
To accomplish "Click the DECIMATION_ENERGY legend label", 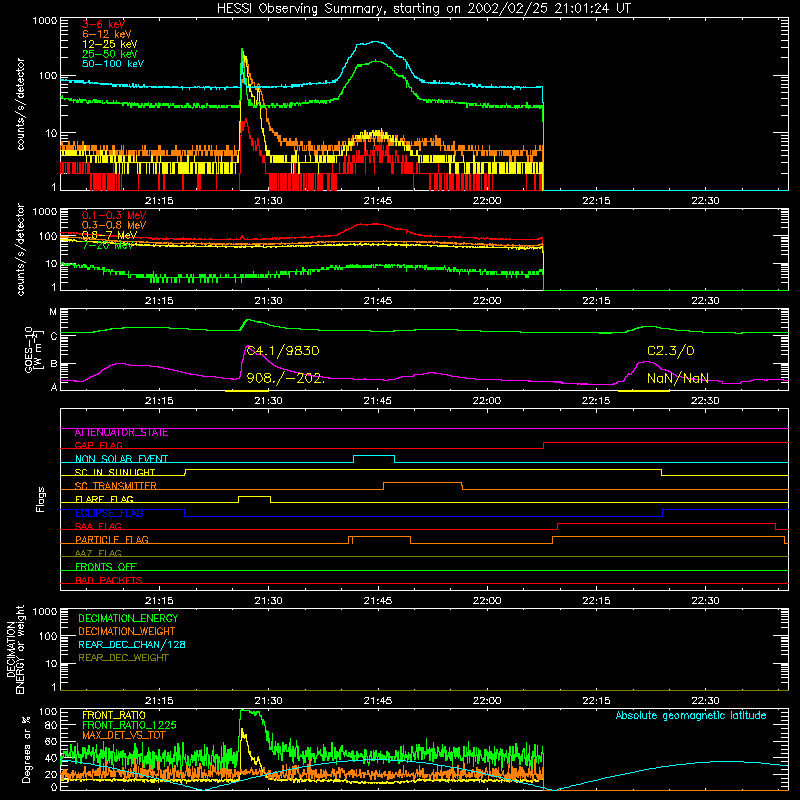I will [x=128, y=618].
